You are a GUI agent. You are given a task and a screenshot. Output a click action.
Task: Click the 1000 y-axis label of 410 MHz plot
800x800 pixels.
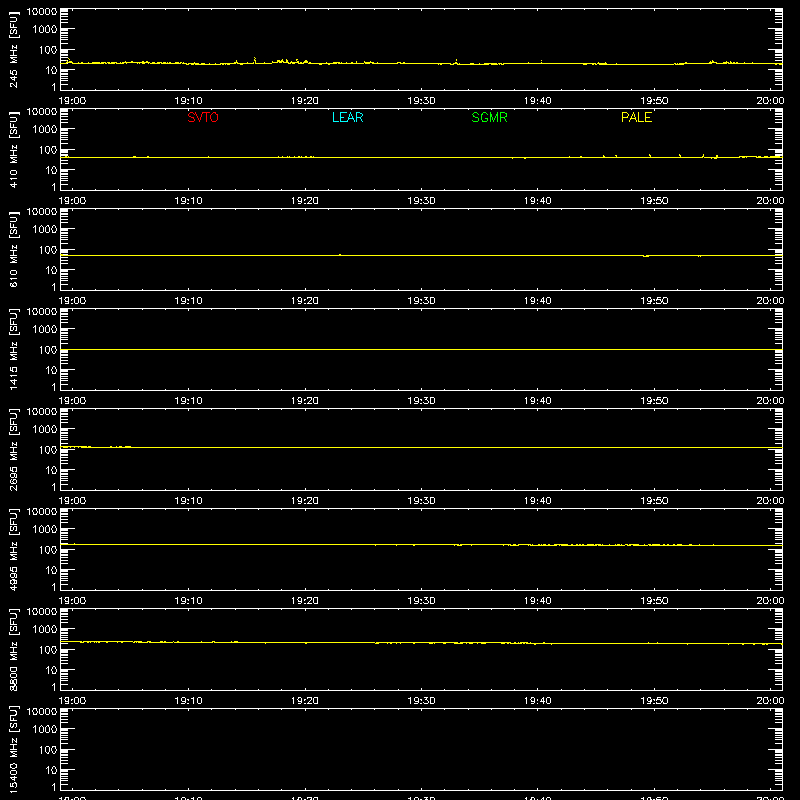[45, 130]
